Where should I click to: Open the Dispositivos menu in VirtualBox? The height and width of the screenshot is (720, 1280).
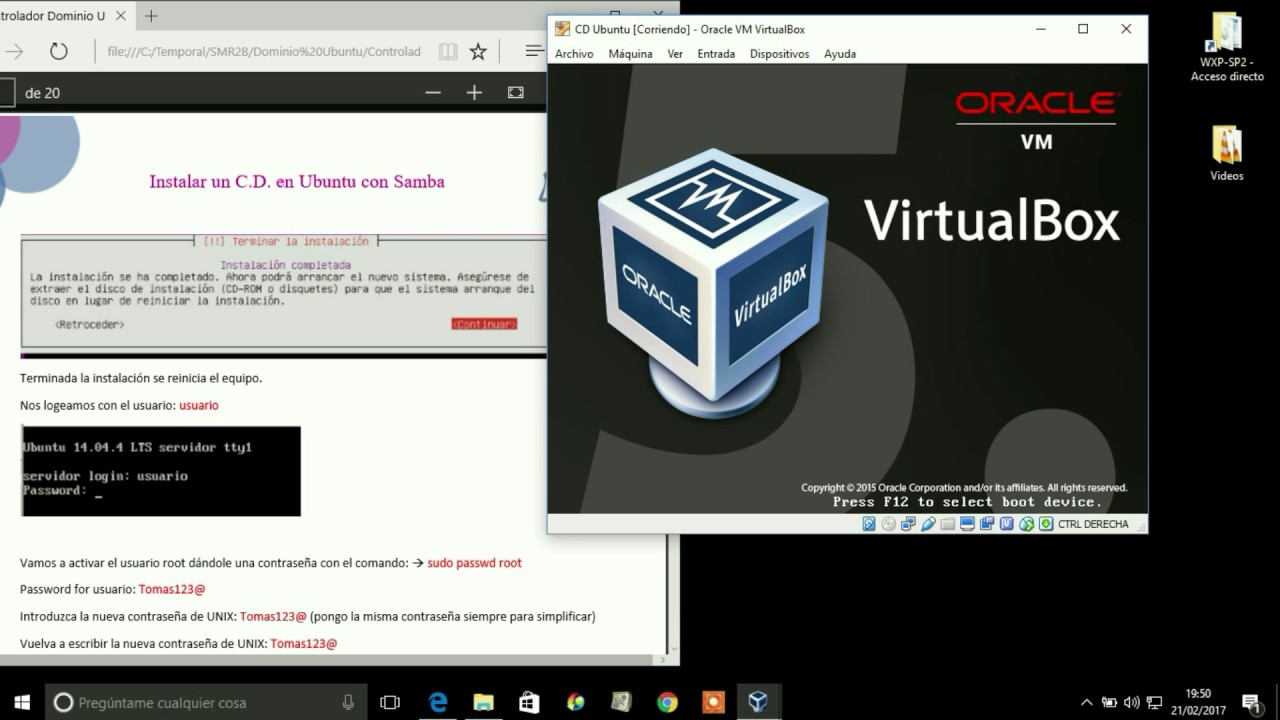point(779,54)
